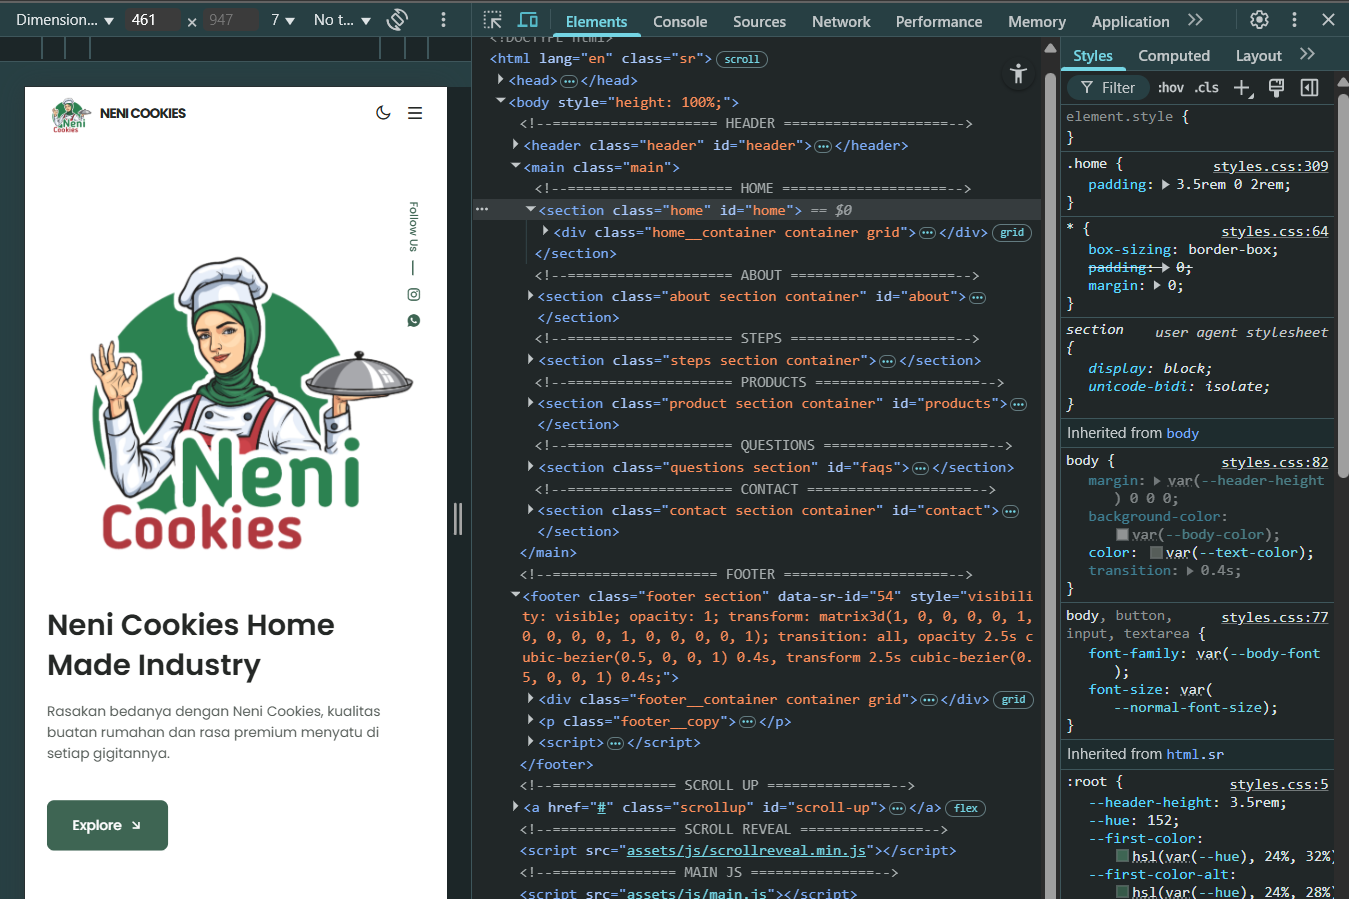Viewport: 1349px width, 899px height.
Task: Select the inspect element cursor icon
Action: point(492,20)
